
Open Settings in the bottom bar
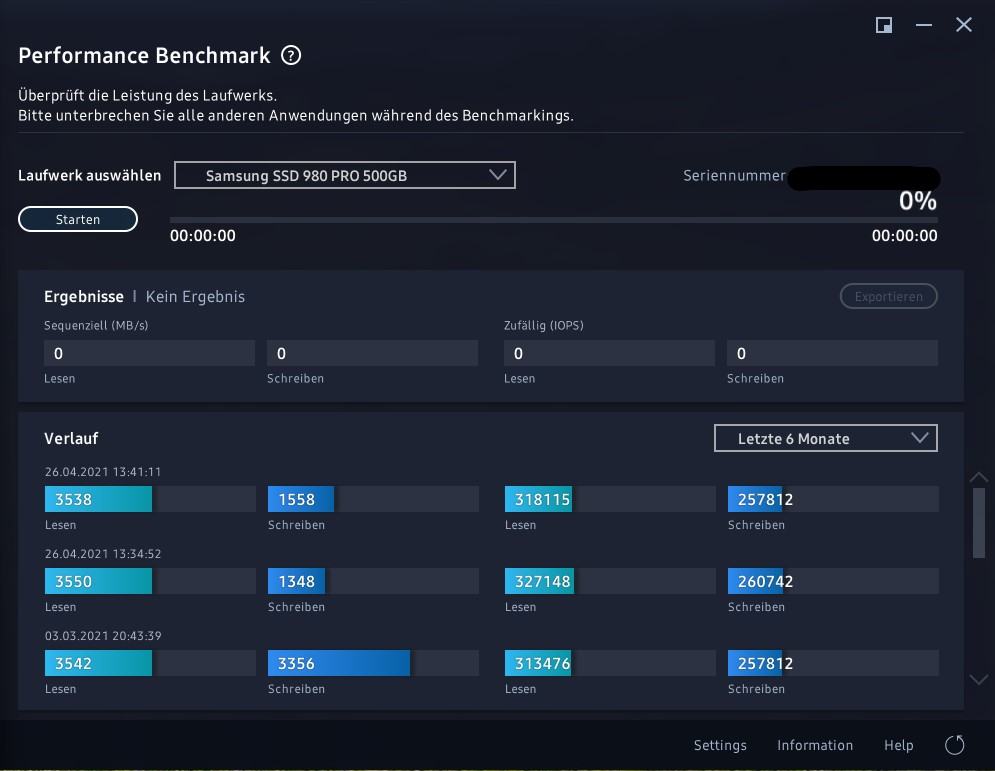click(x=720, y=745)
